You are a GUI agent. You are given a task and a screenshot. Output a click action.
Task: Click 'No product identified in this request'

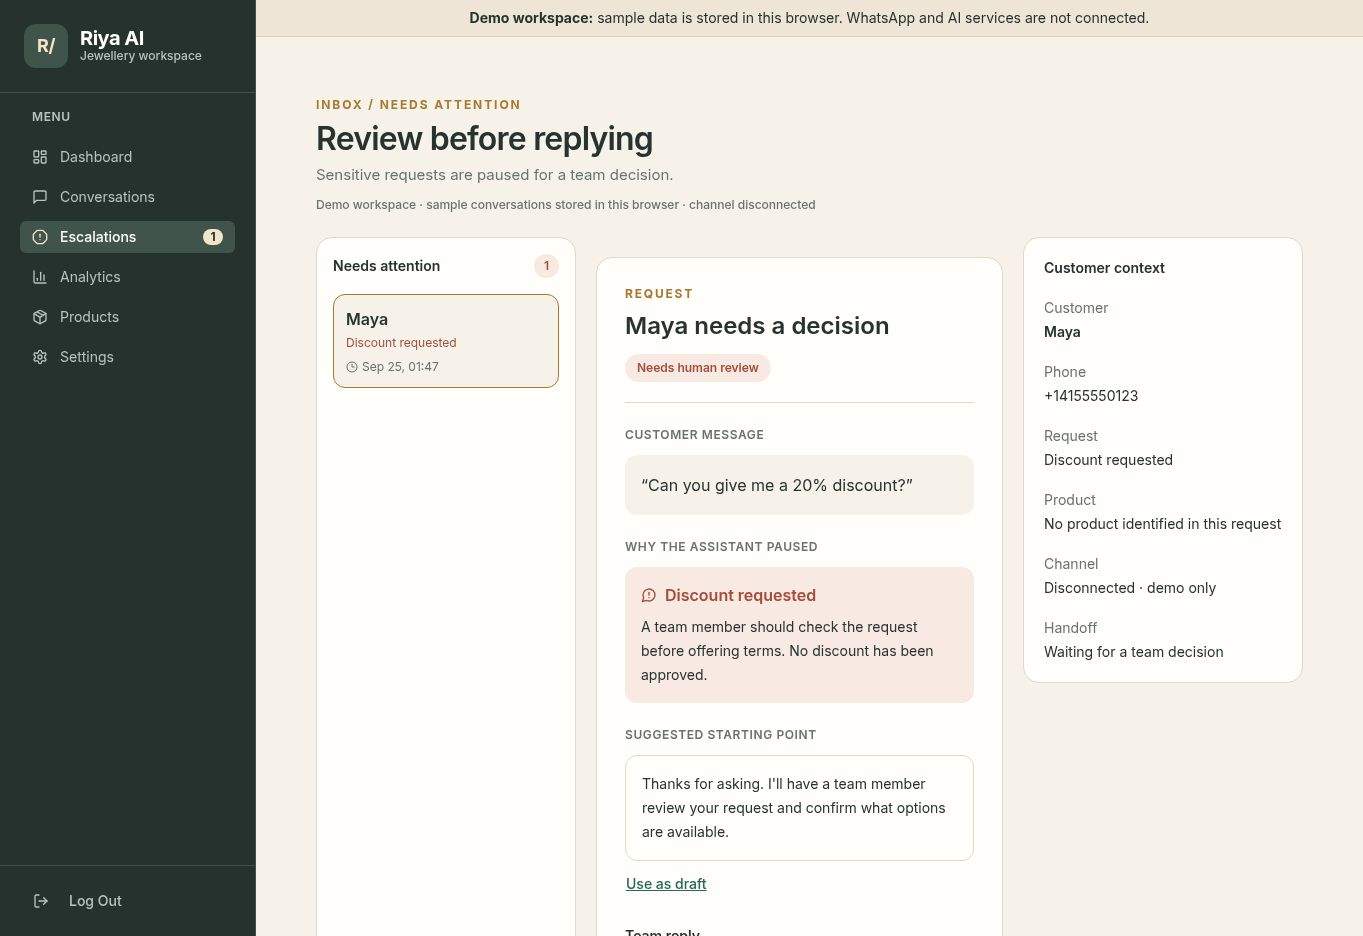click(1162, 524)
